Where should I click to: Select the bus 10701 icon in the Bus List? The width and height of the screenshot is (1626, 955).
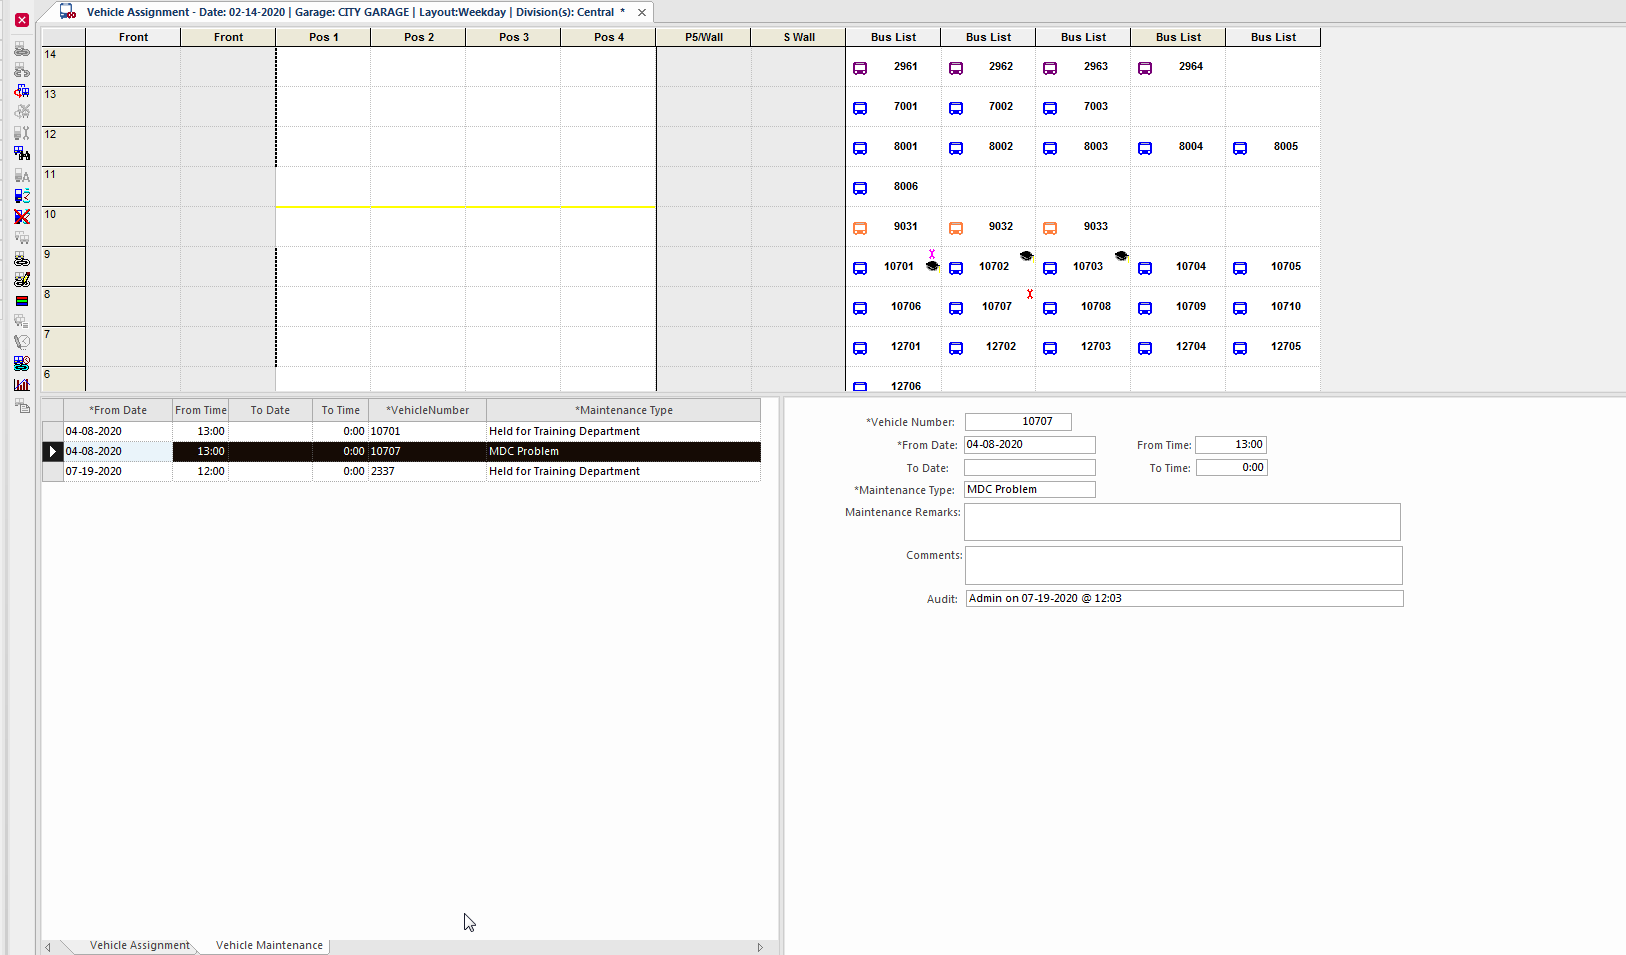860,267
